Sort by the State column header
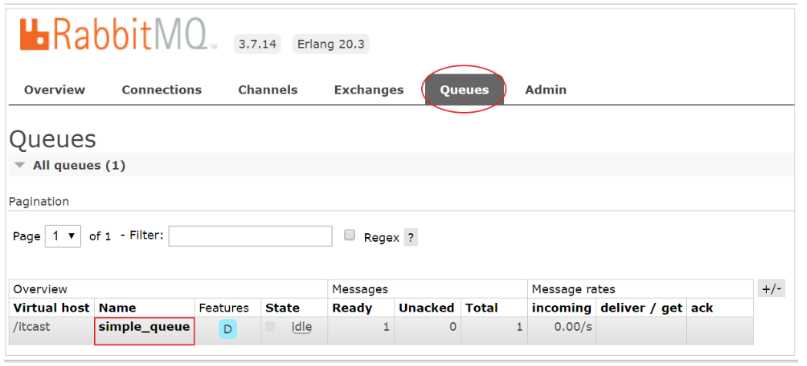This screenshot has height=366, width=807. [282, 308]
